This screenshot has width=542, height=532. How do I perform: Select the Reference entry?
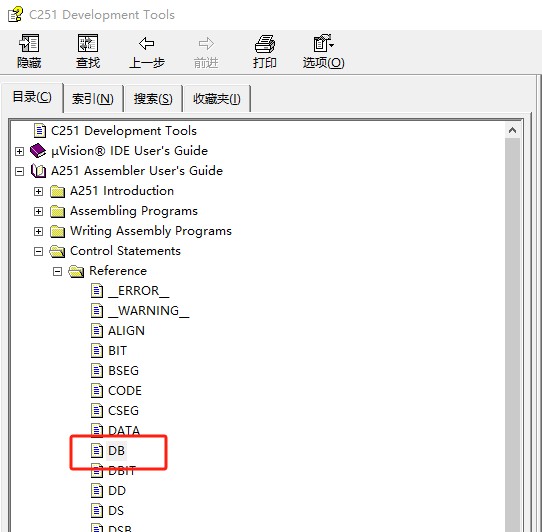pos(118,271)
